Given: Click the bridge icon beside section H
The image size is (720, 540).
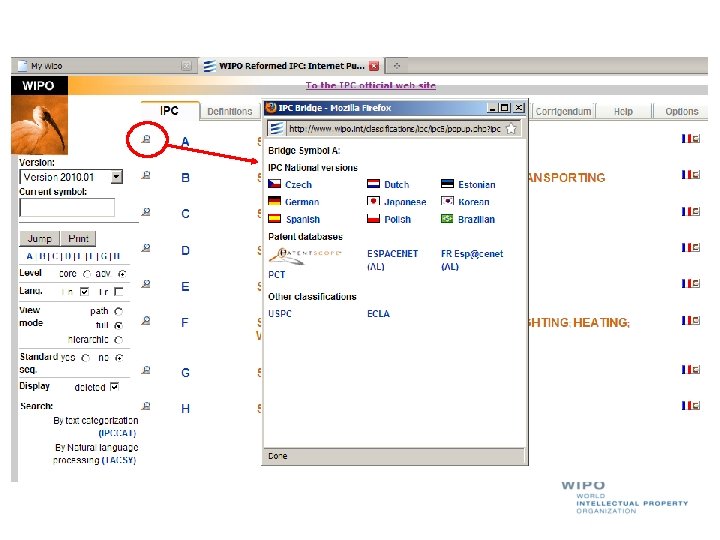Looking at the screenshot, I should tap(146, 406).
